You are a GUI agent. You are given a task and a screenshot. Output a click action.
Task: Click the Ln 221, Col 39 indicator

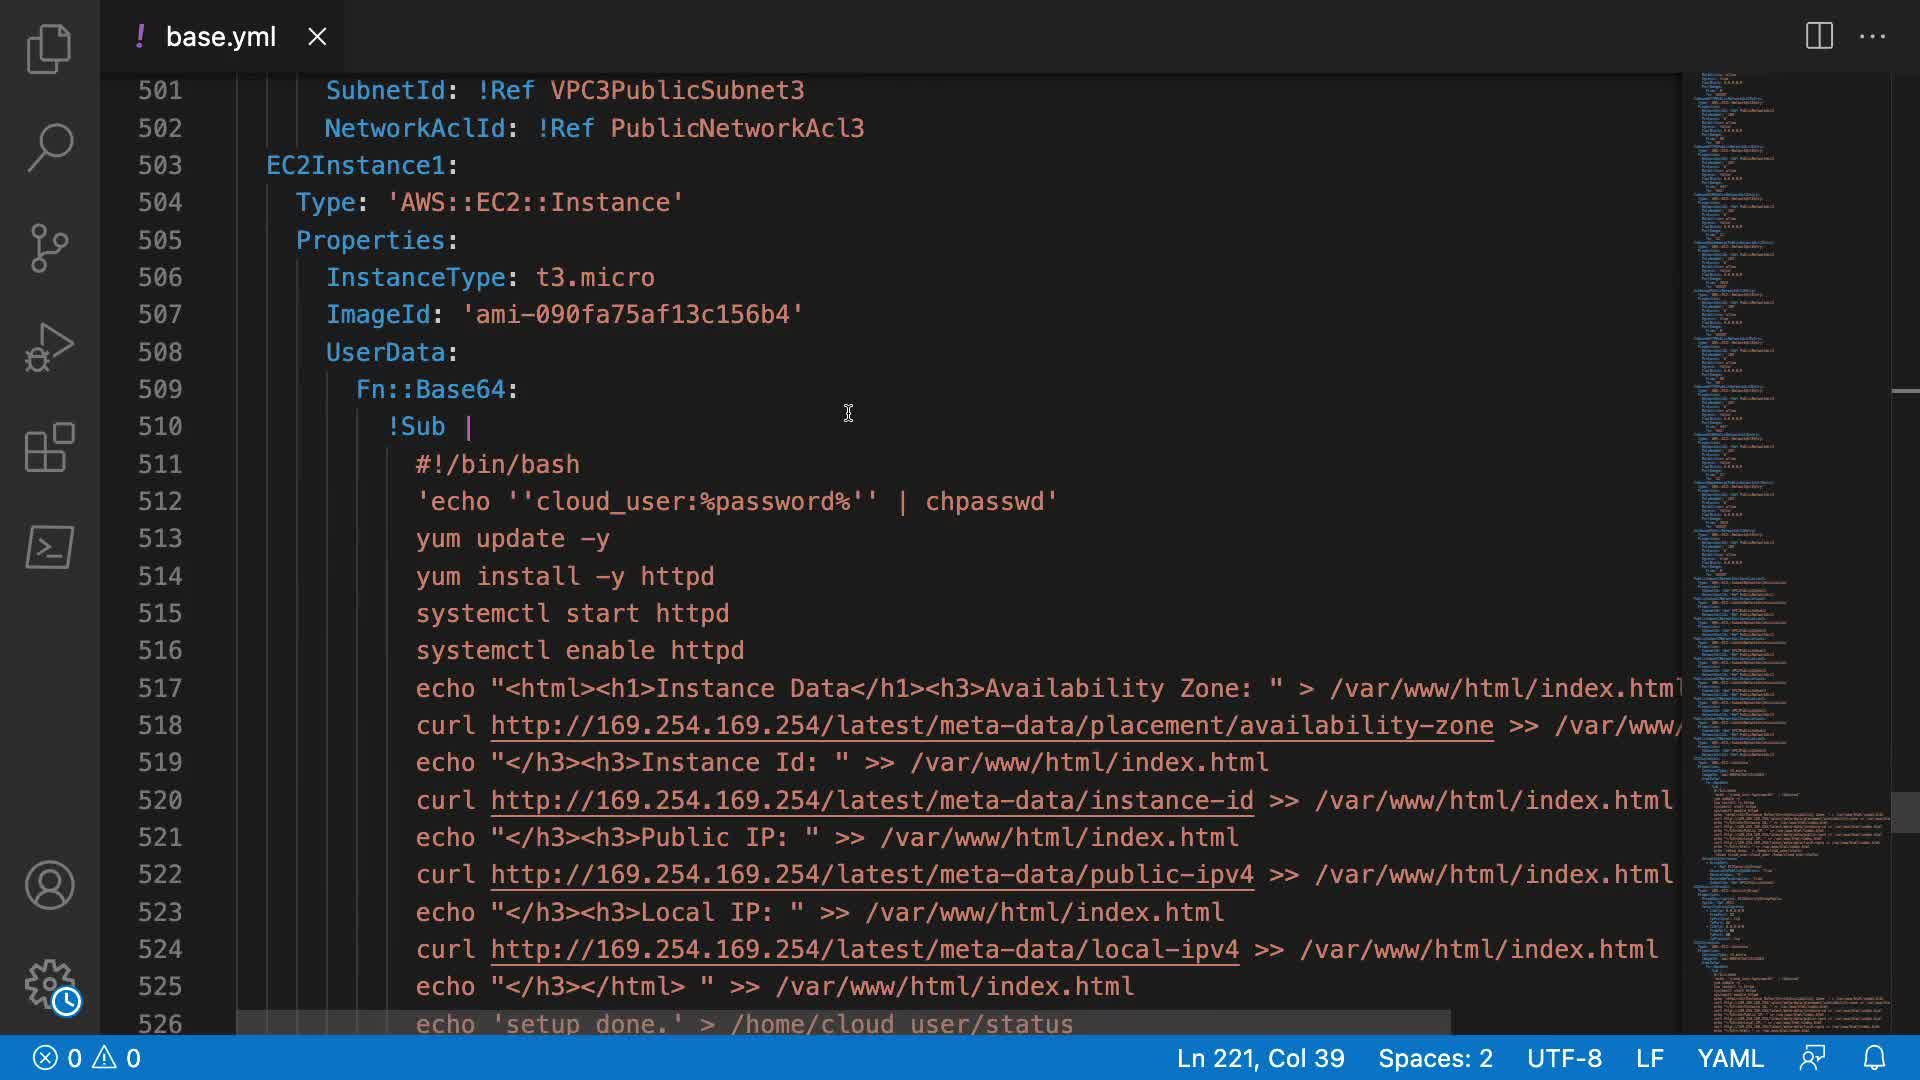[x=1260, y=1058]
